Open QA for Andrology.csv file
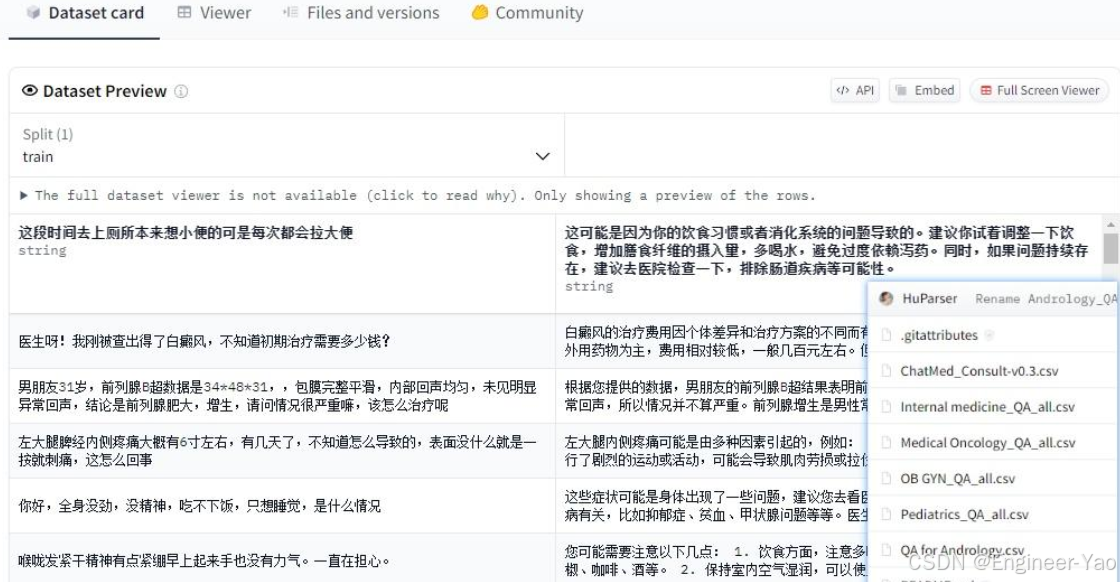Screen dimensions: 1120x582 (x=961, y=550)
